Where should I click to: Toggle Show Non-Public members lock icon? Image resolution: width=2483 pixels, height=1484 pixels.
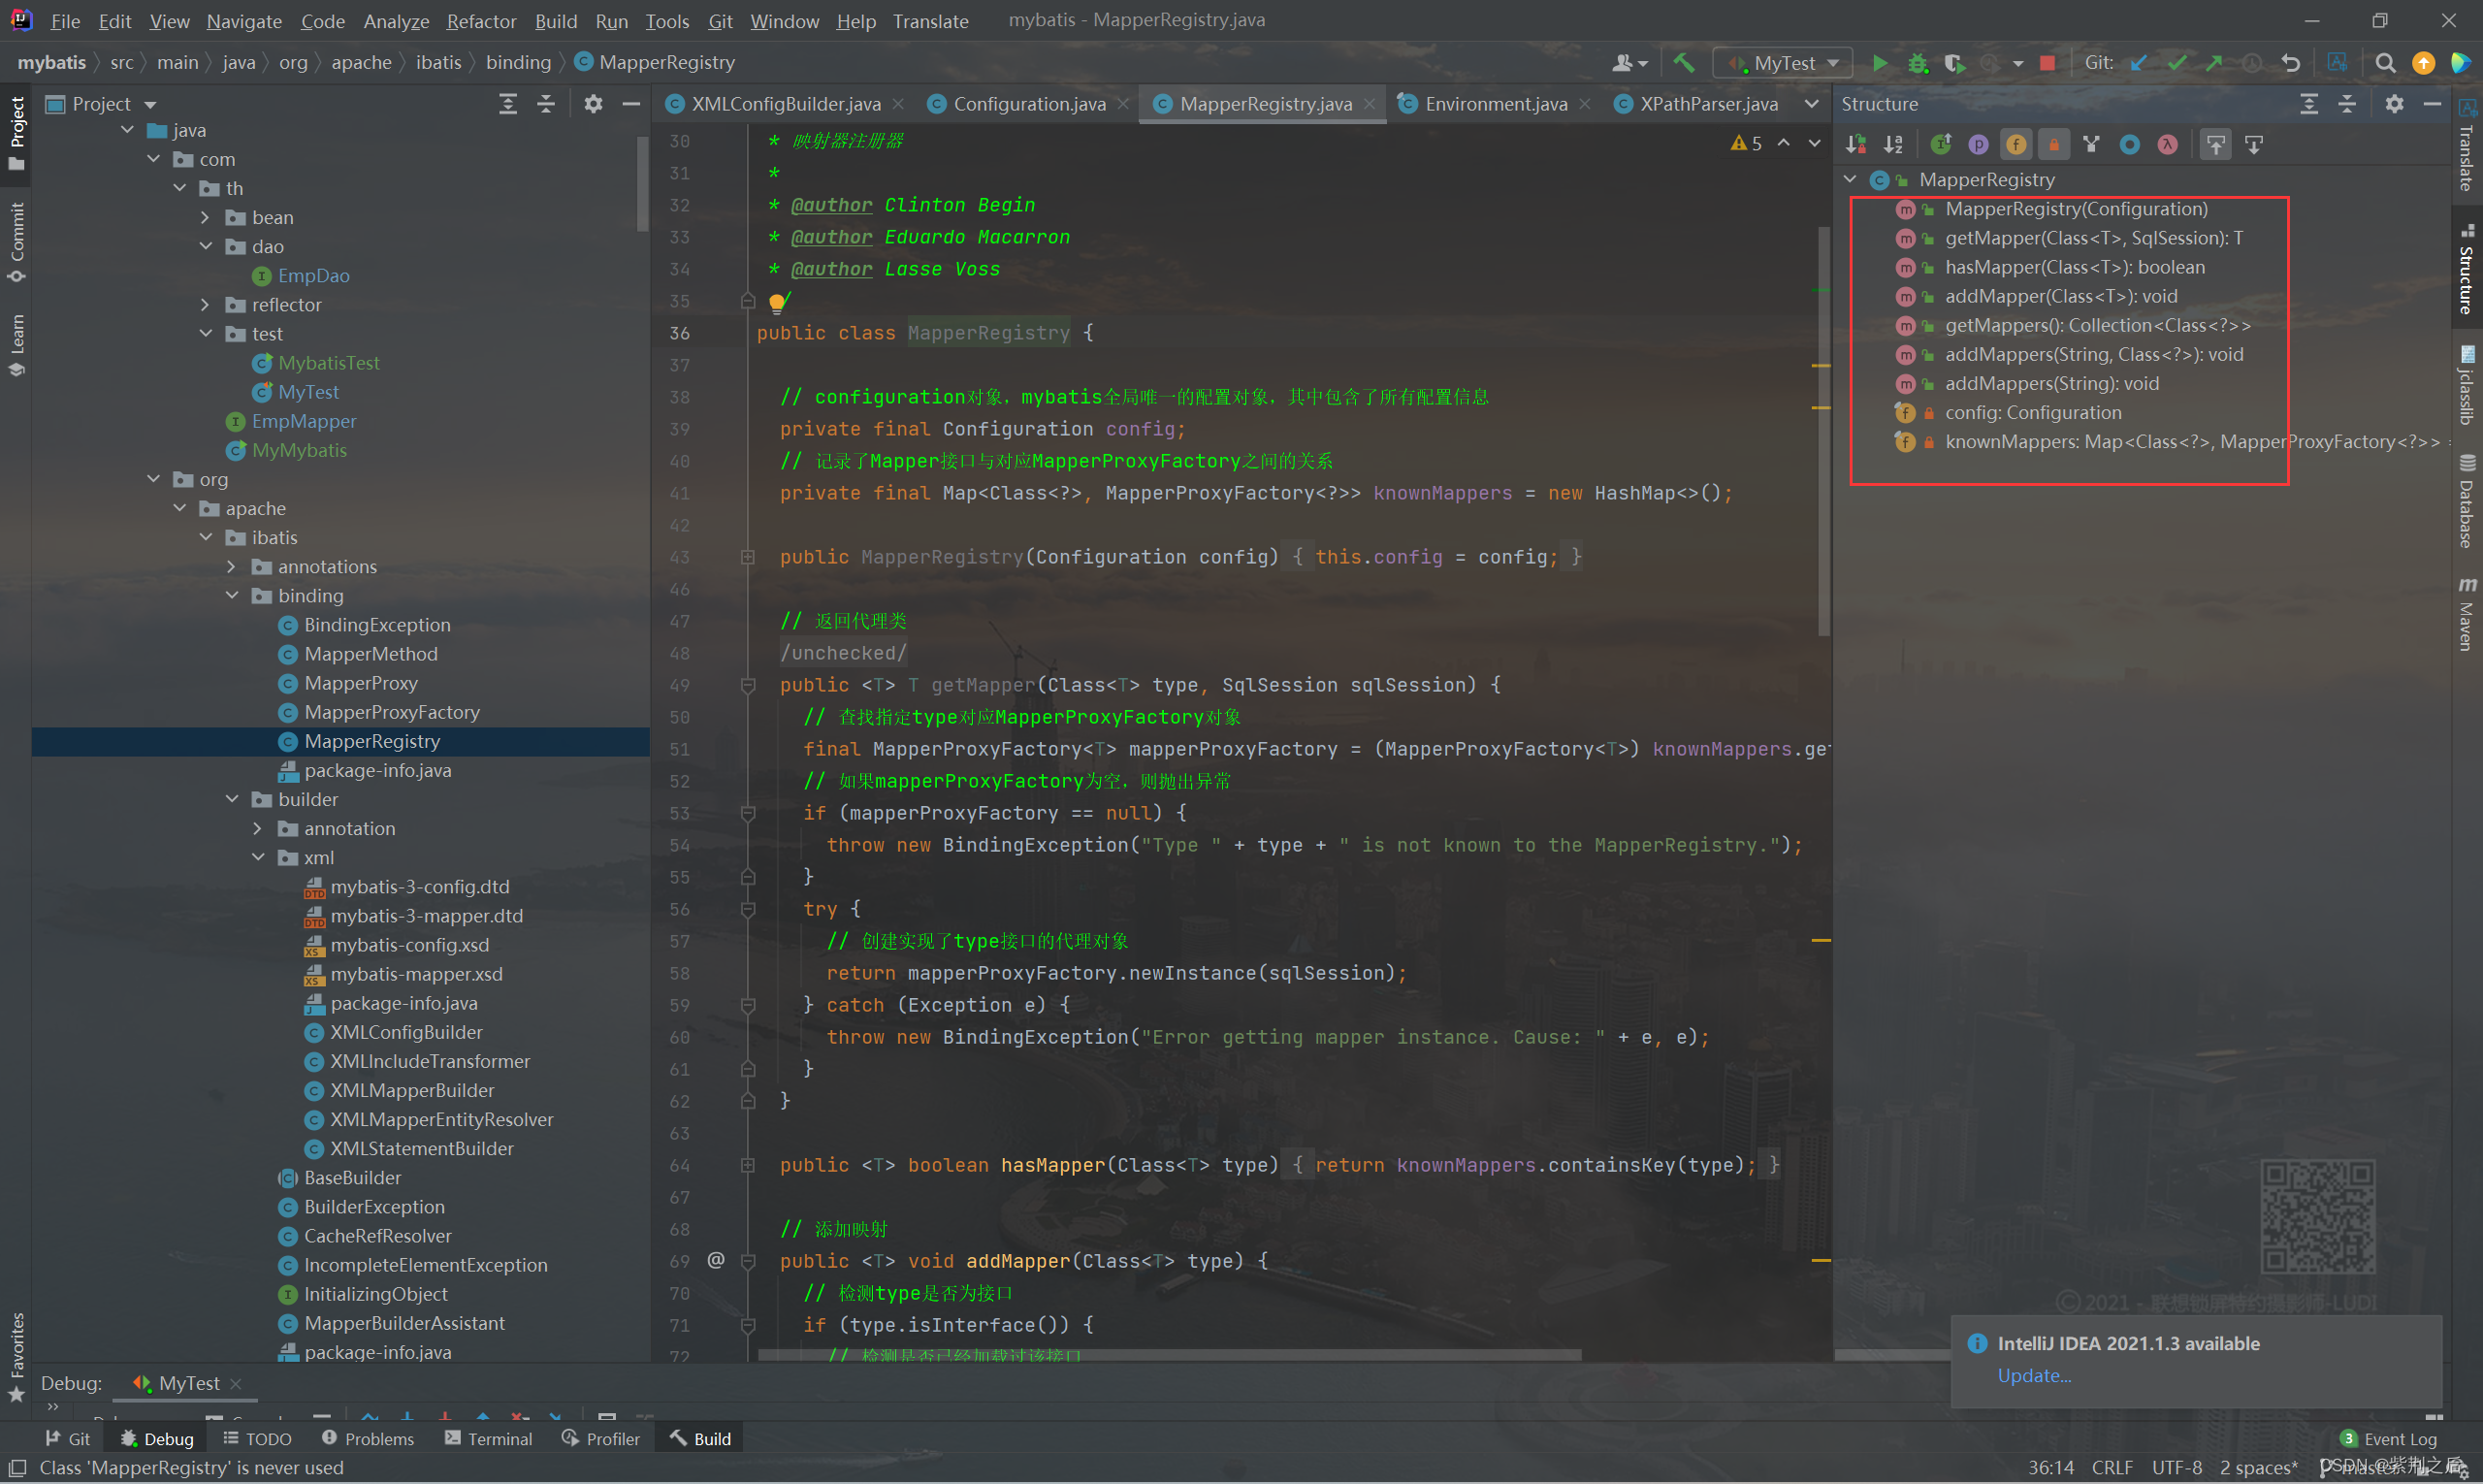2054,144
